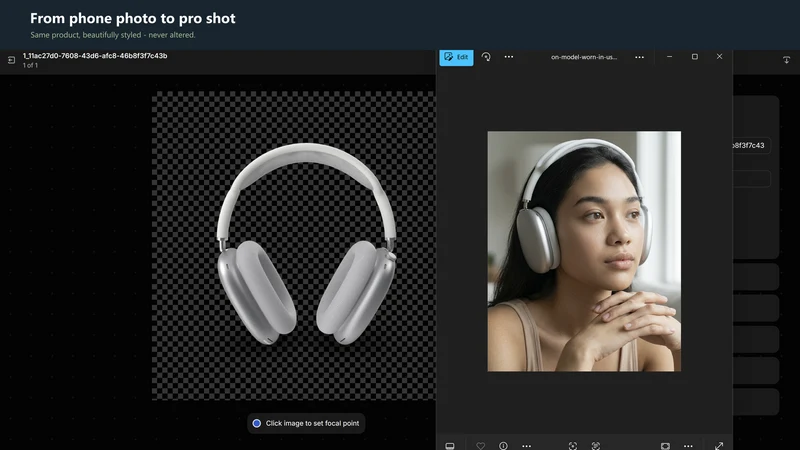Image resolution: width=800 pixels, height=450 pixels.
Task: Click the rotate image icon next to Edit
Action: click(x=486, y=57)
